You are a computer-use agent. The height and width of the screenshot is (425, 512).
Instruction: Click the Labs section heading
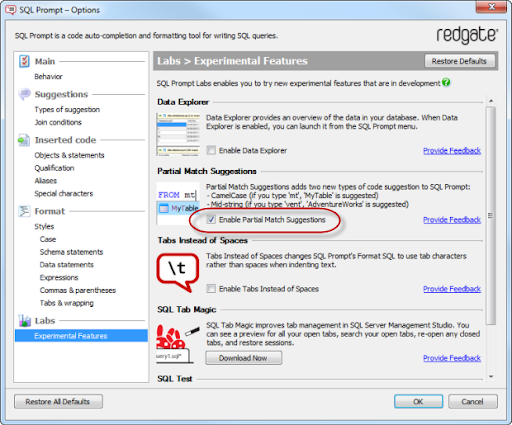pyautogui.click(x=45, y=321)
